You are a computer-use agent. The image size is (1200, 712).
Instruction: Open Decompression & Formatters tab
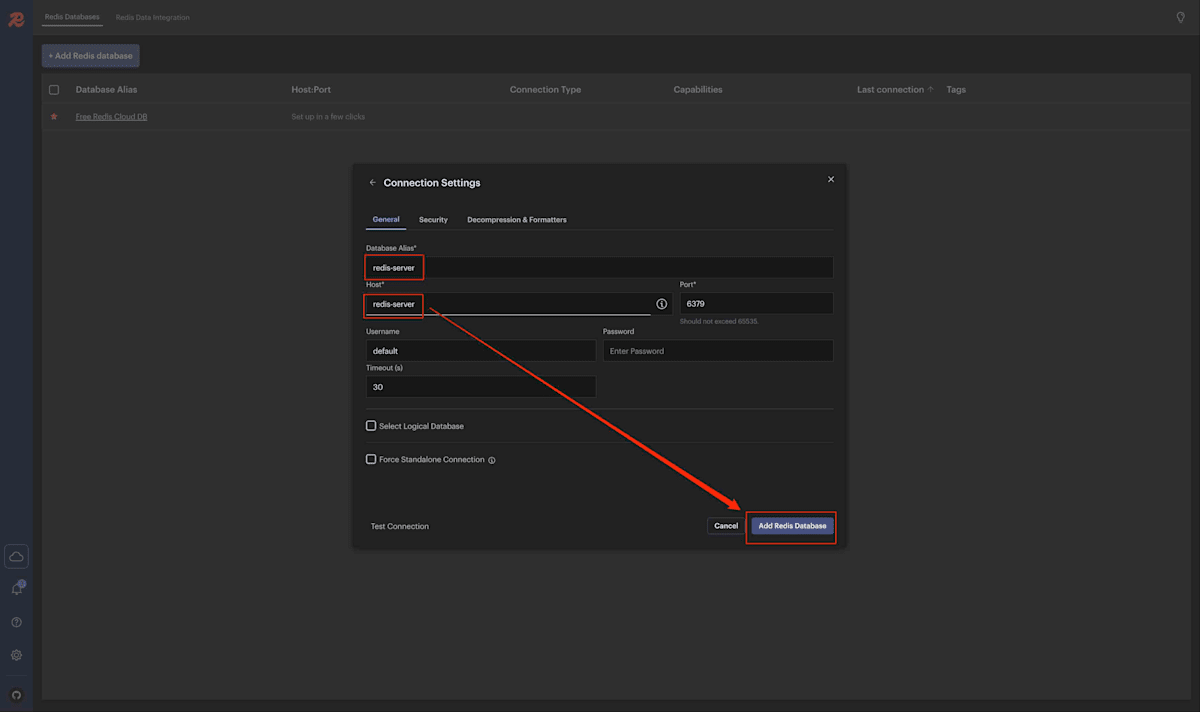(517, 219)
